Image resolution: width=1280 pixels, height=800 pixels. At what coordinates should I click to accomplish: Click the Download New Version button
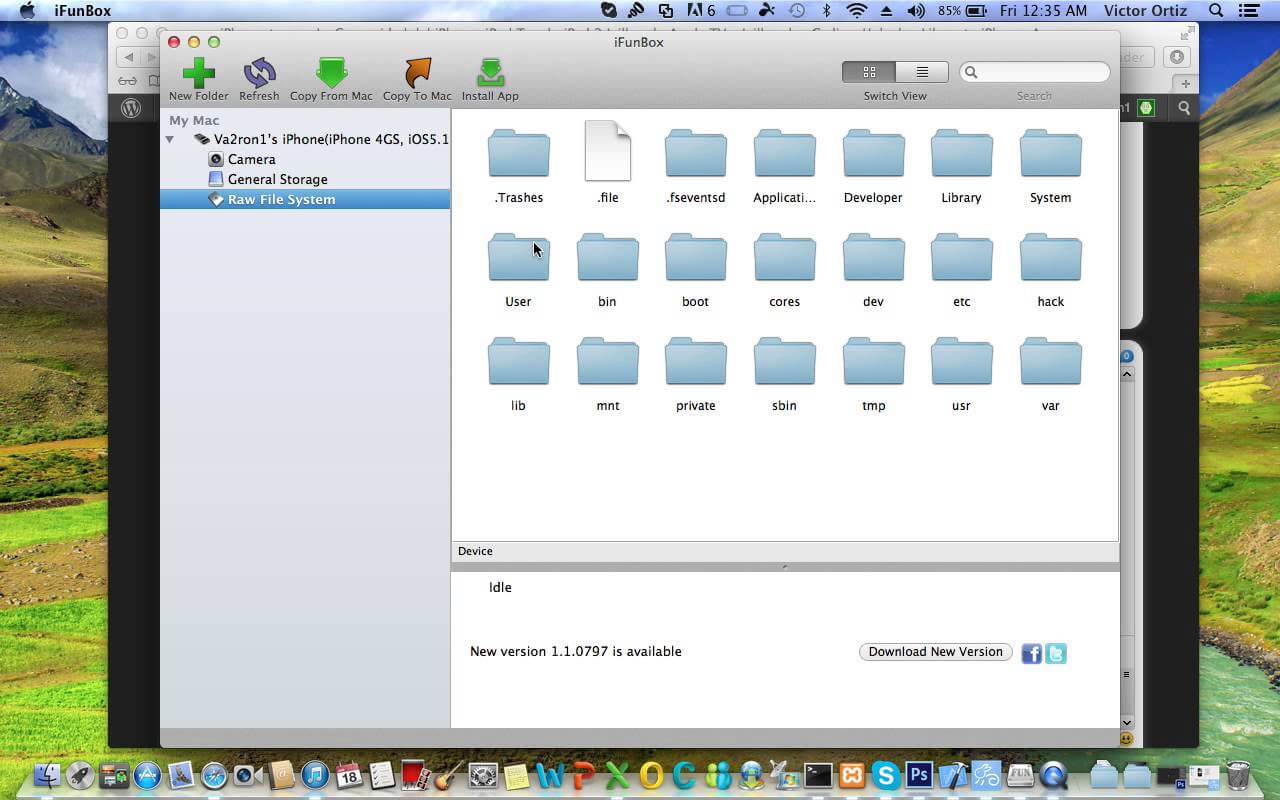935,652
